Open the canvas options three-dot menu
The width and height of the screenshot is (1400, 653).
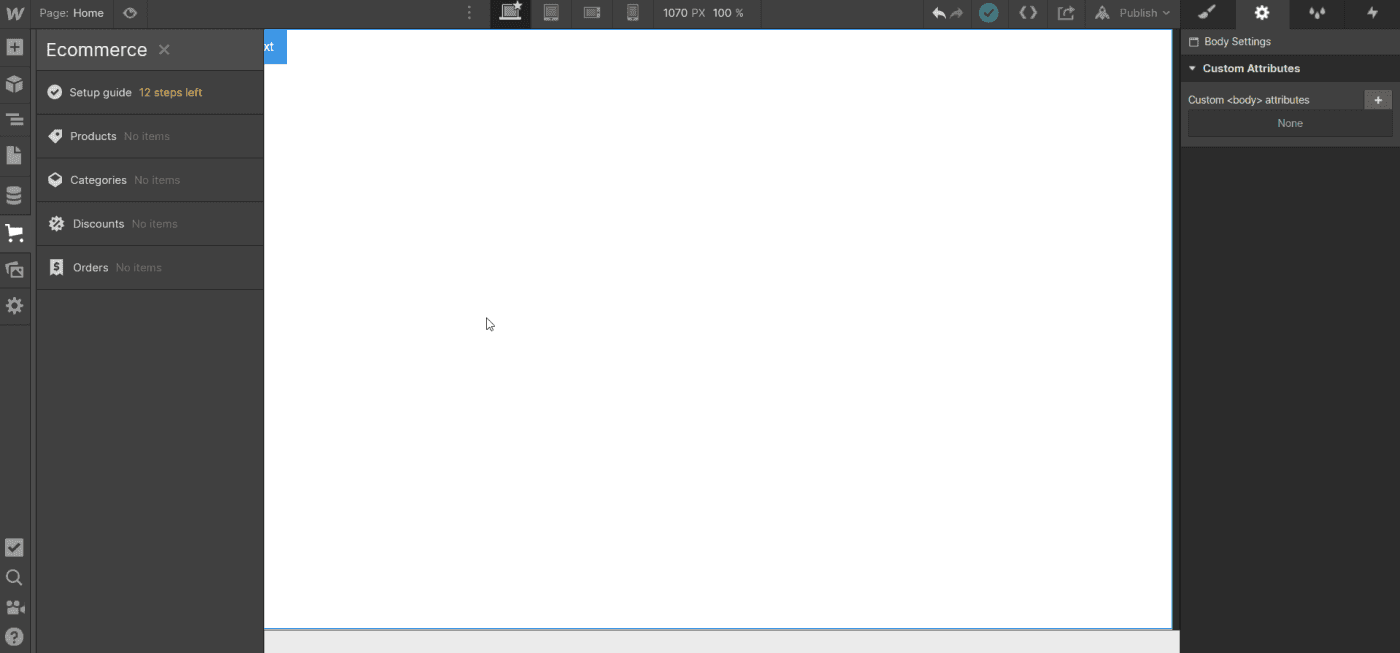click(x=470, y=13)
